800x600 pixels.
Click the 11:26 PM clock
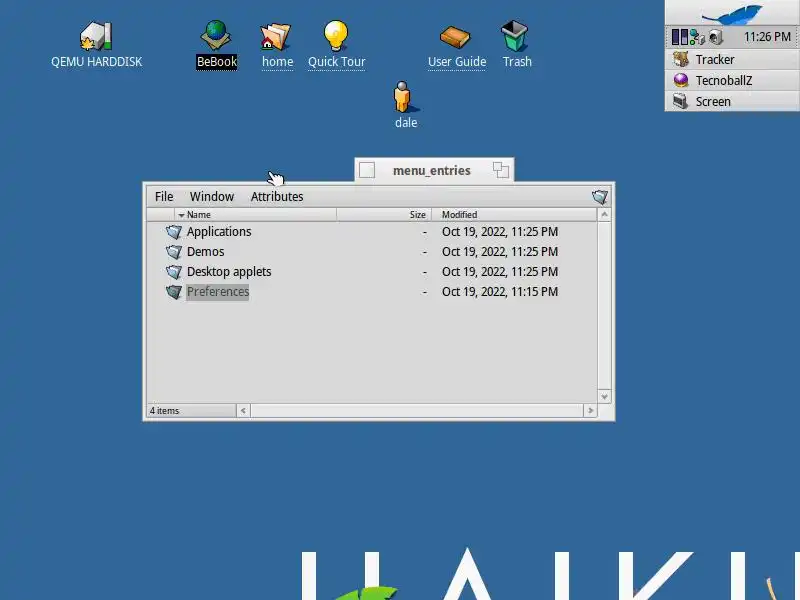coord(767,37)
